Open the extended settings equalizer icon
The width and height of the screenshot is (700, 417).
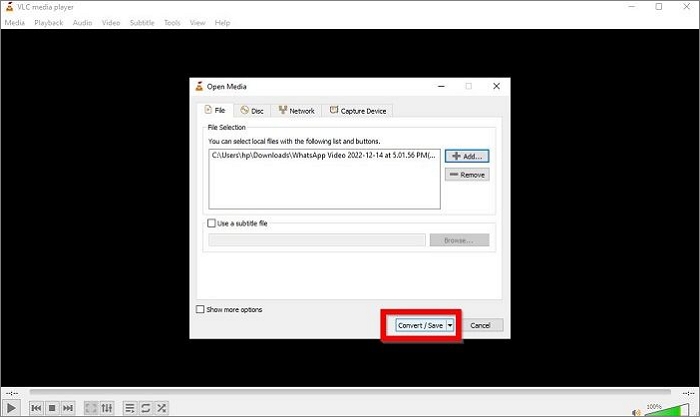point(107,408)
